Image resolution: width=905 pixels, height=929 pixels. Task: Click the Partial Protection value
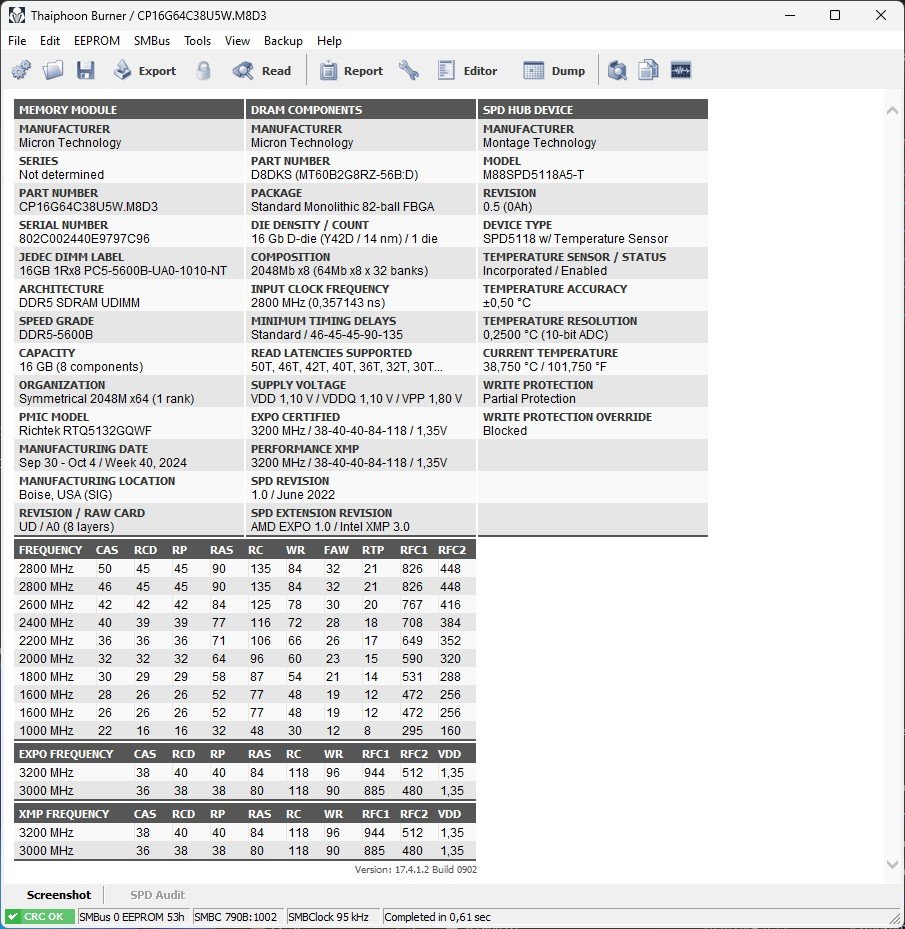coord(529,399)
